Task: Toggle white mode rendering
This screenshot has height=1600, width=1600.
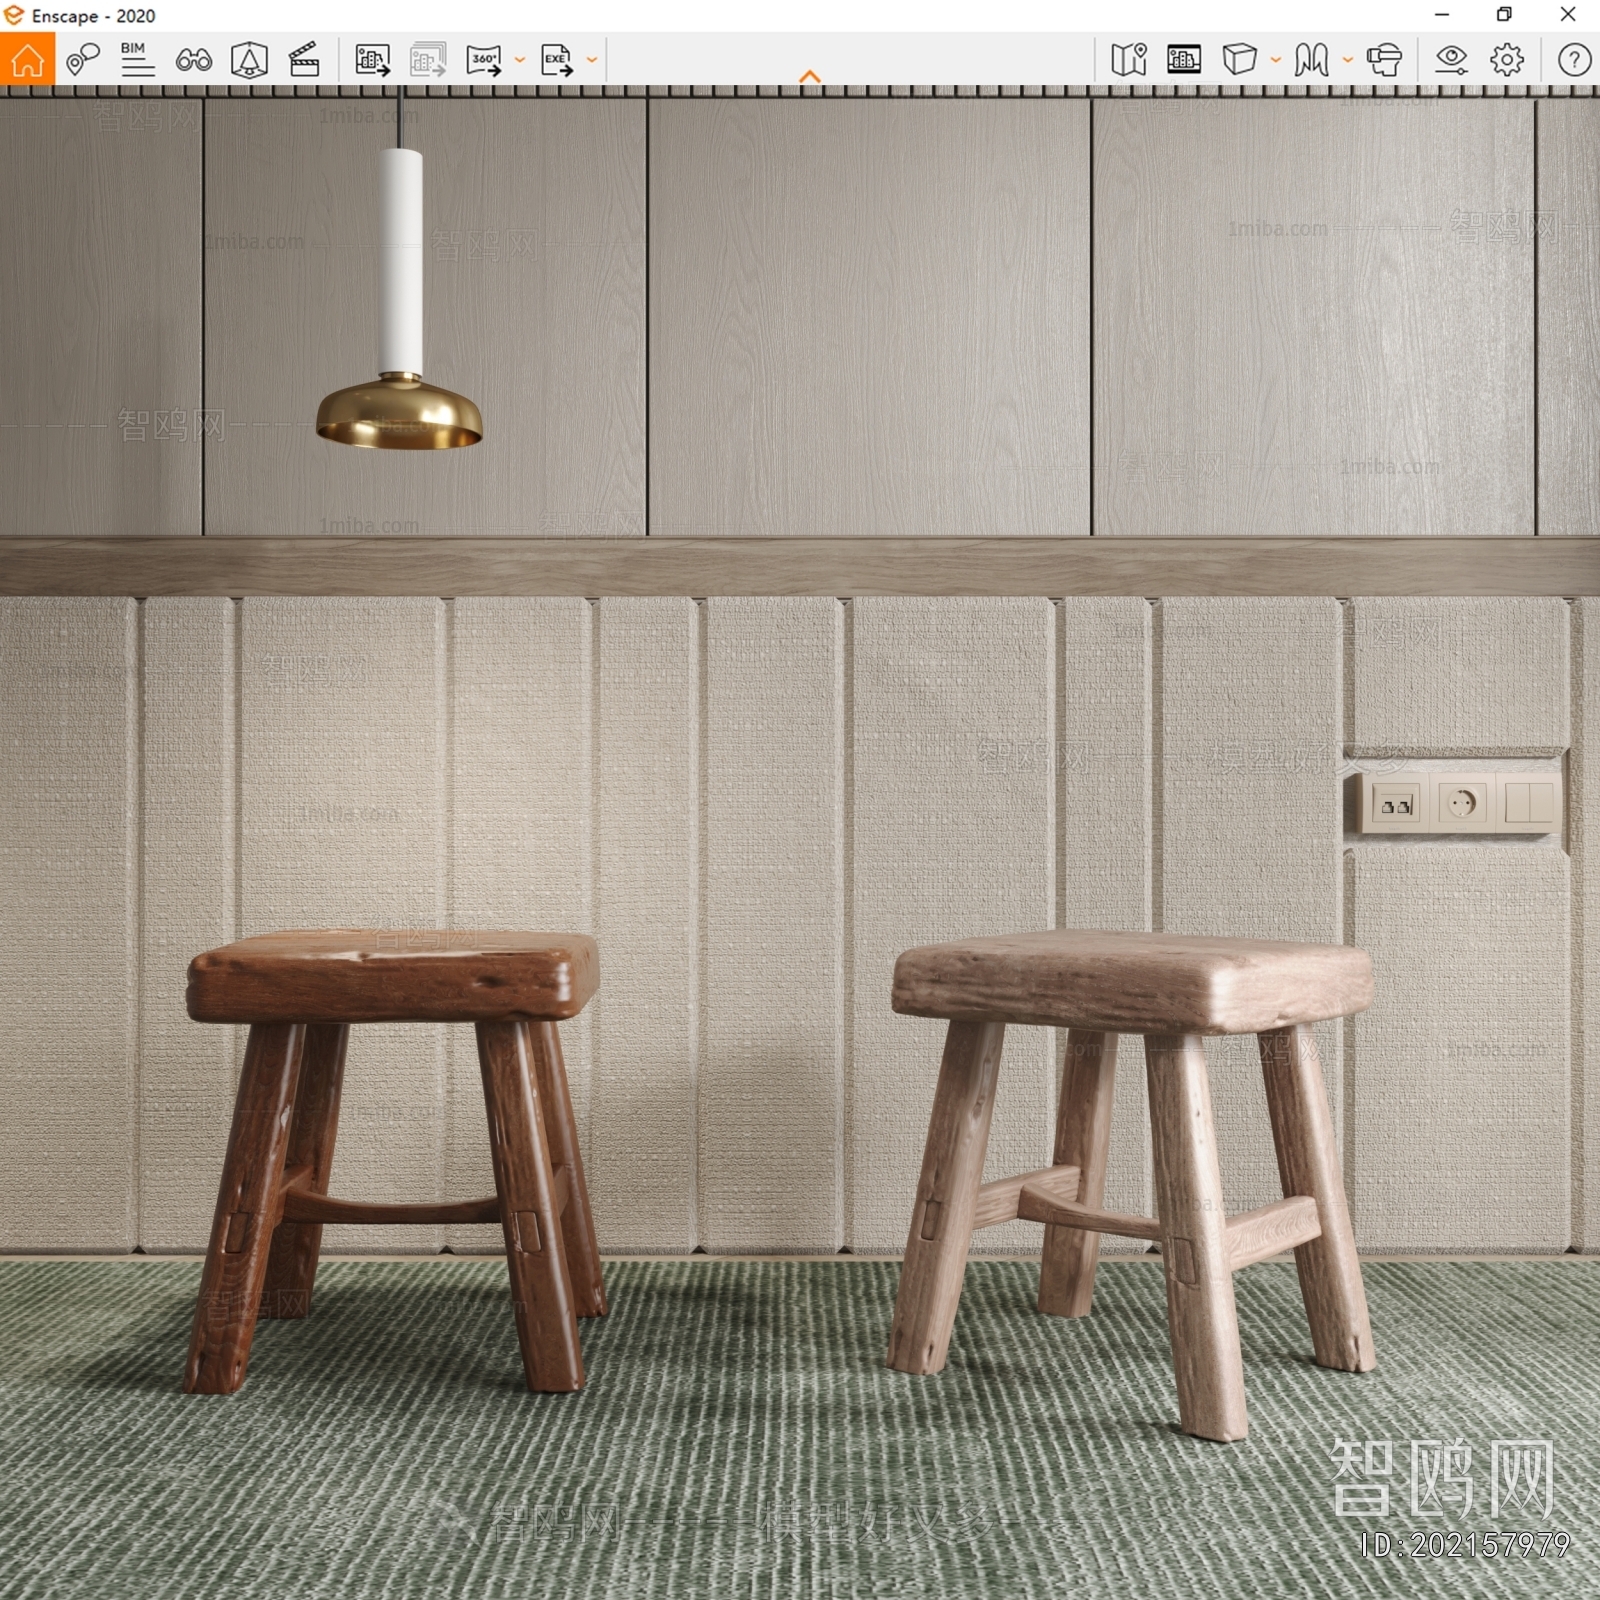Action: 1241,61
